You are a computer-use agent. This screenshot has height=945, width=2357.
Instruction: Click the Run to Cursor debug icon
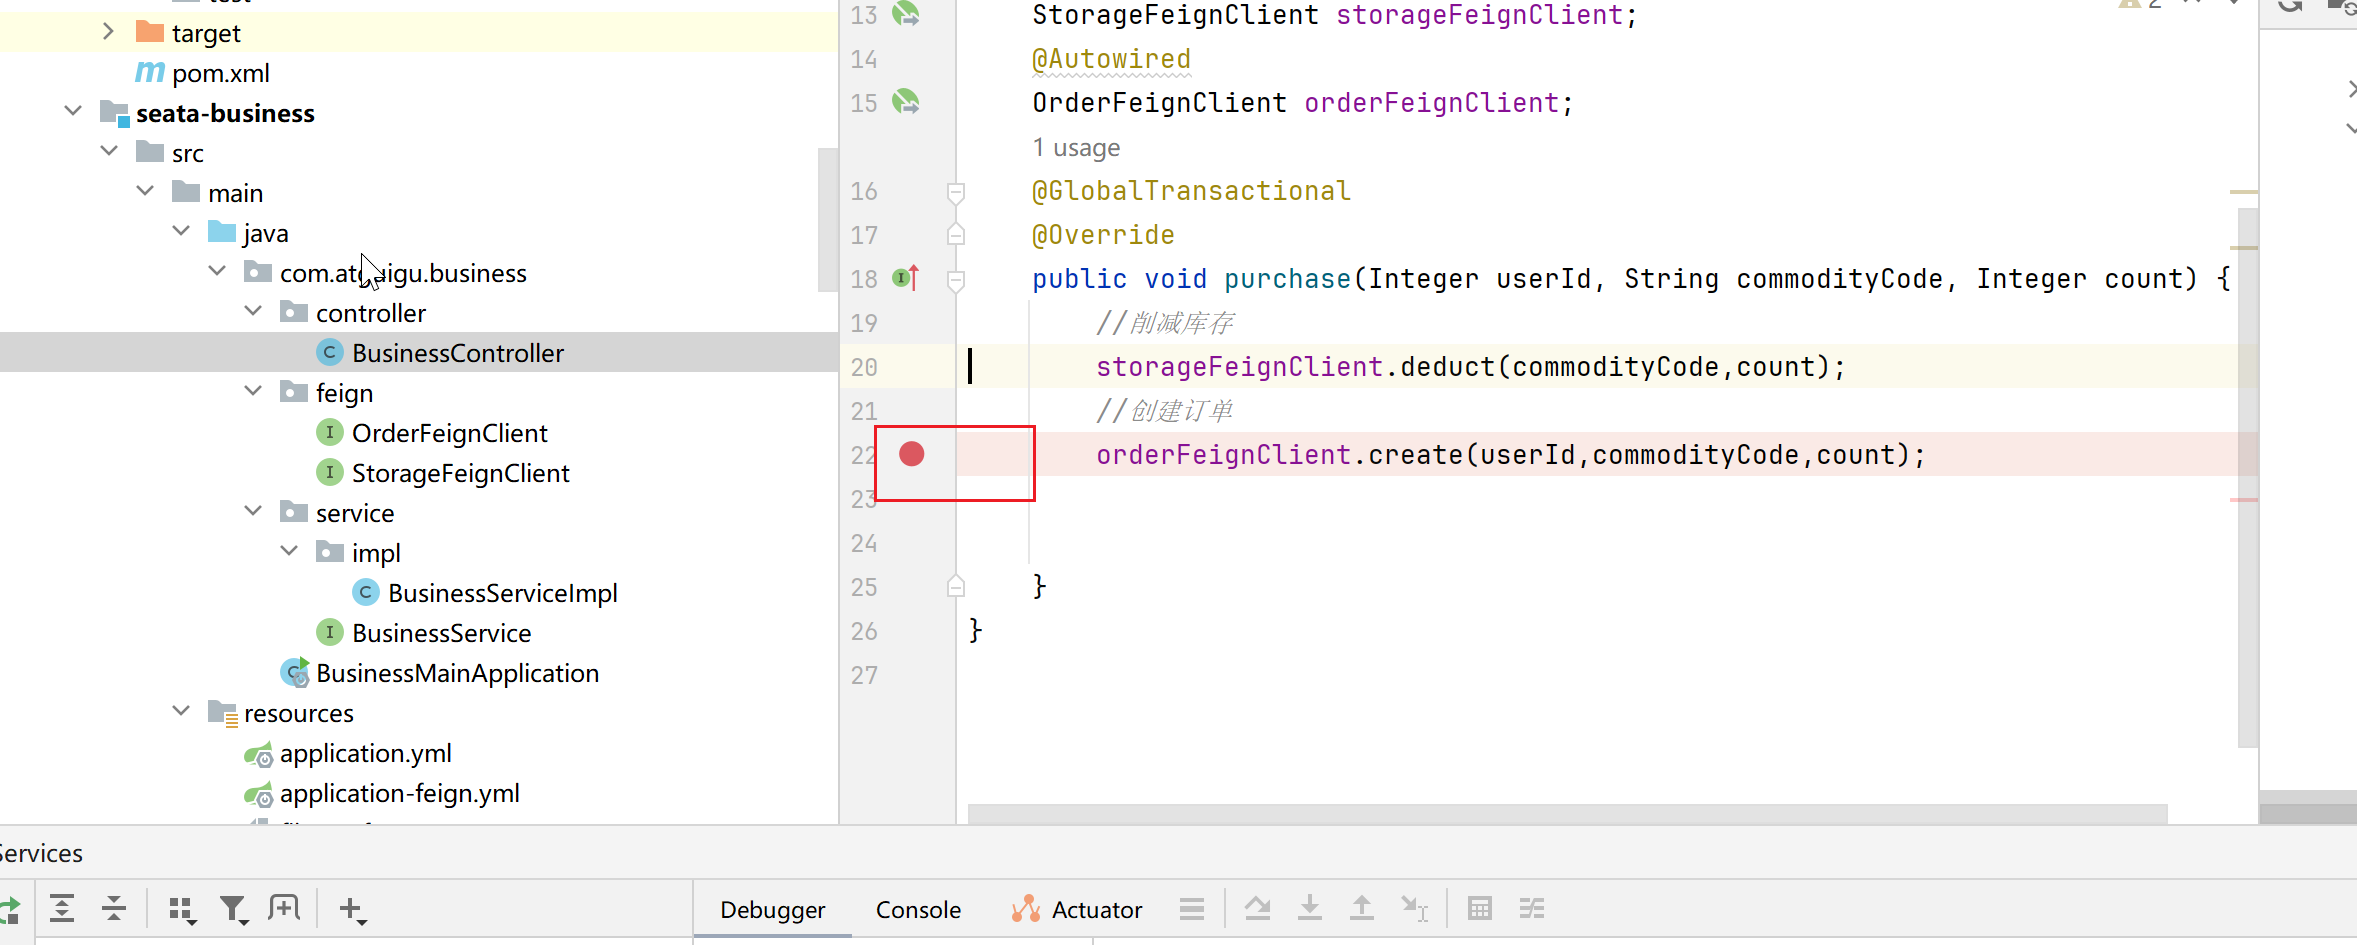tap(1414, 908)
